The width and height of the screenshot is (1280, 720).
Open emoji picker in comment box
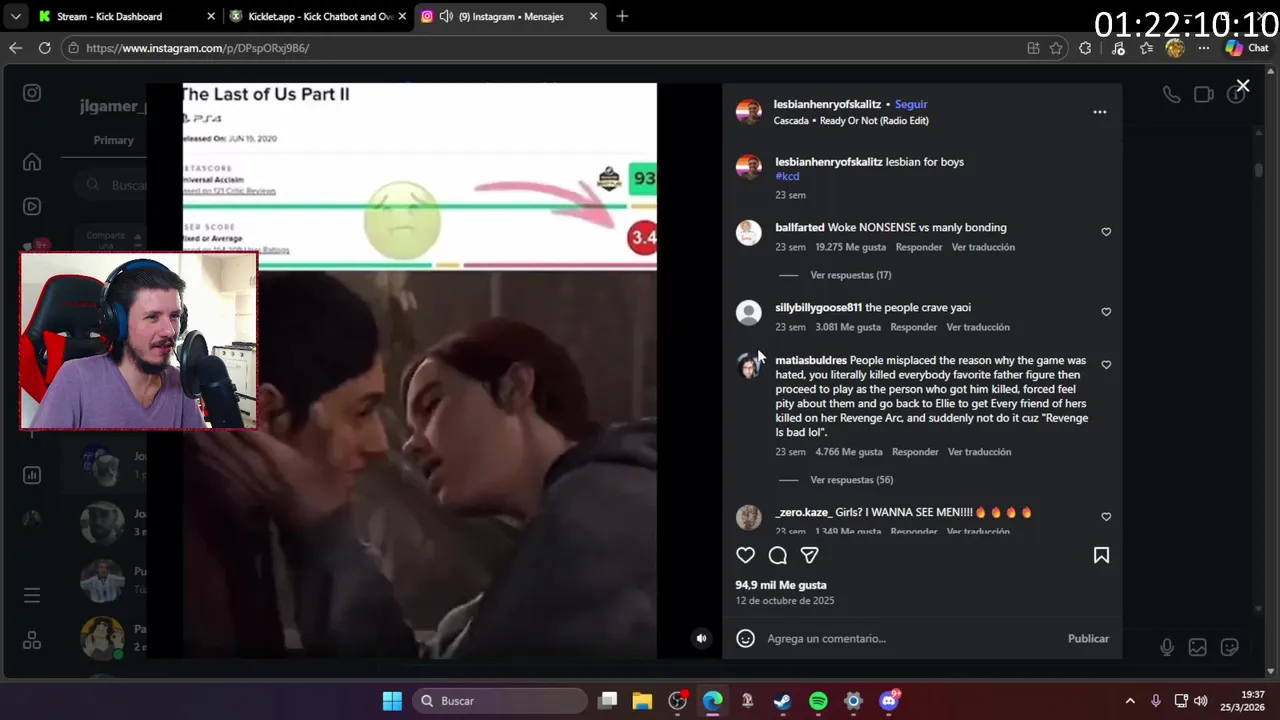745,638
